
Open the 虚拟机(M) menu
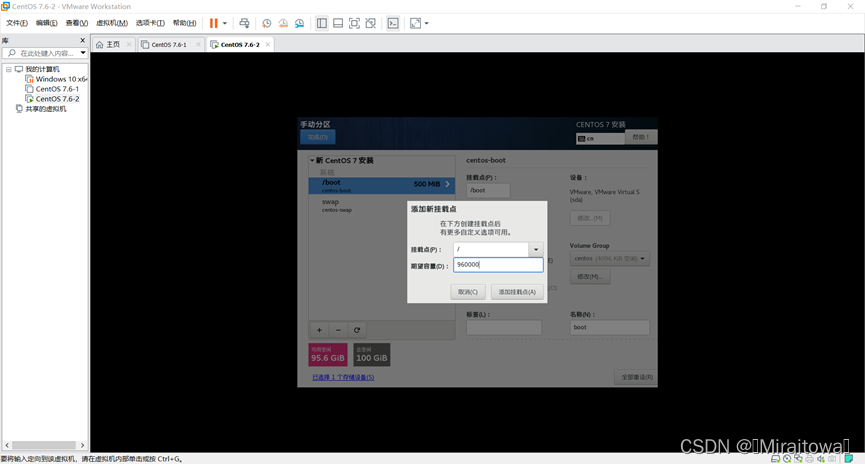click(112, 23)
